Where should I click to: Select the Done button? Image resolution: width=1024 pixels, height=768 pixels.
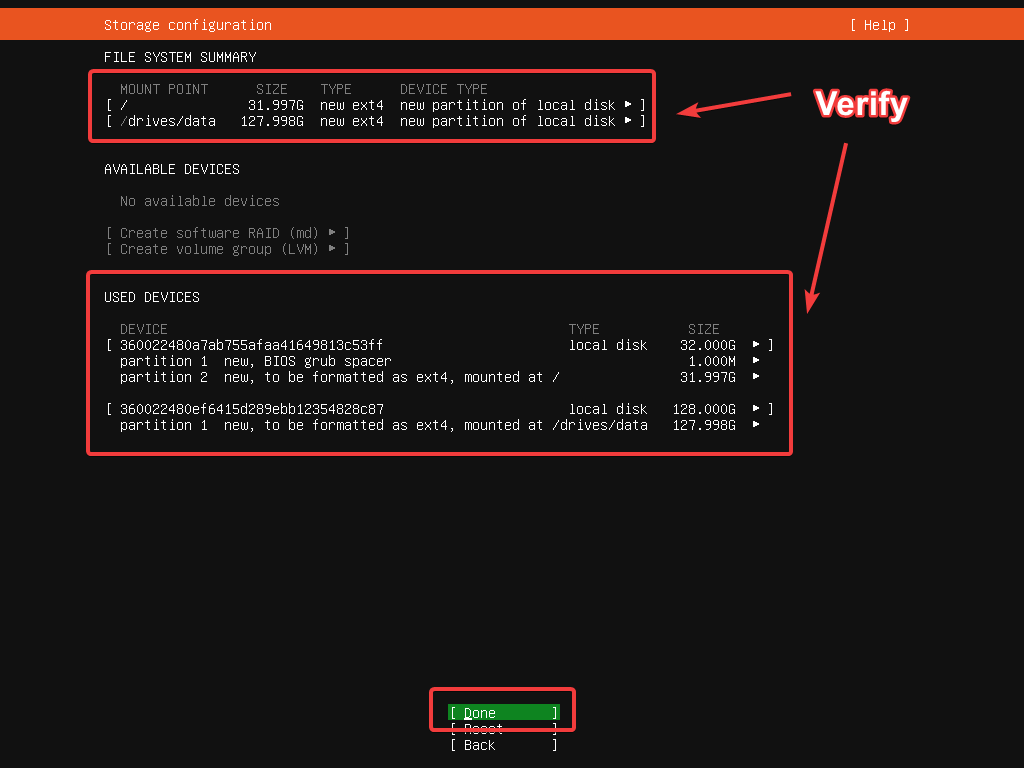(x=503, y=712)
